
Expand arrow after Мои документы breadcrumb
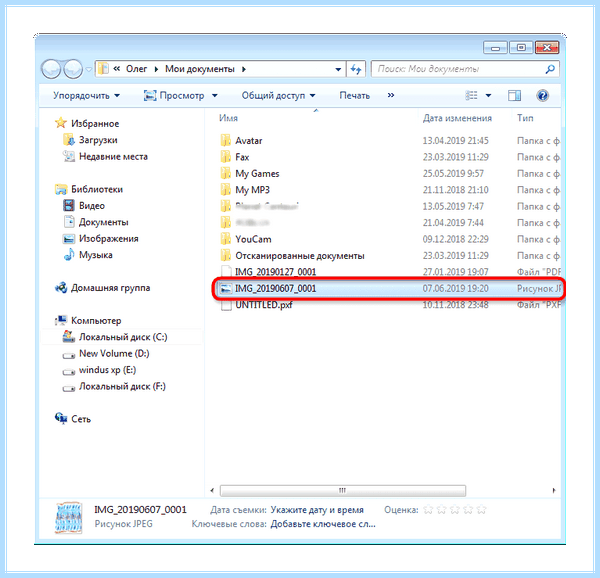coord(244,69)
